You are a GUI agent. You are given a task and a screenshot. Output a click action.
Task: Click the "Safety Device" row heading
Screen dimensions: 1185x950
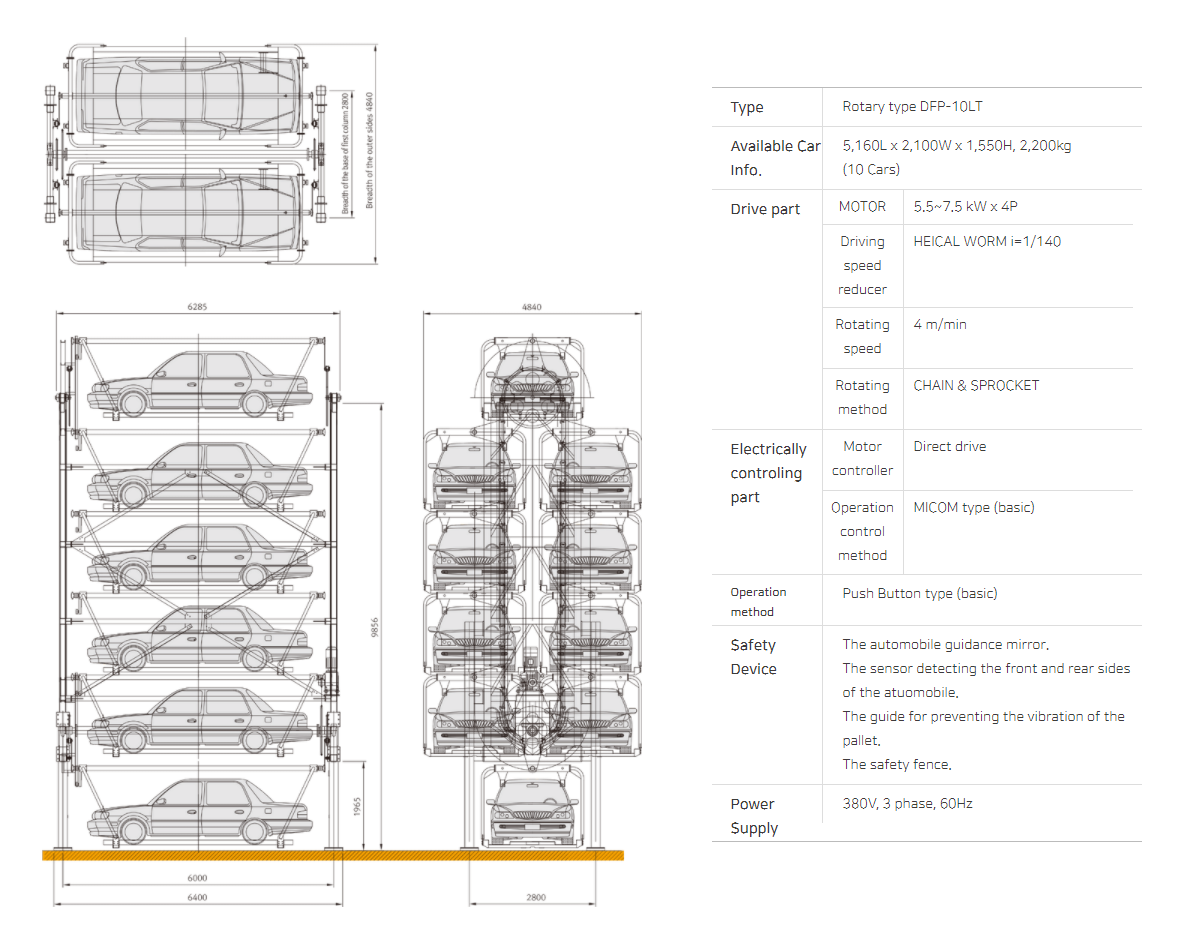(x=753, y=657)
